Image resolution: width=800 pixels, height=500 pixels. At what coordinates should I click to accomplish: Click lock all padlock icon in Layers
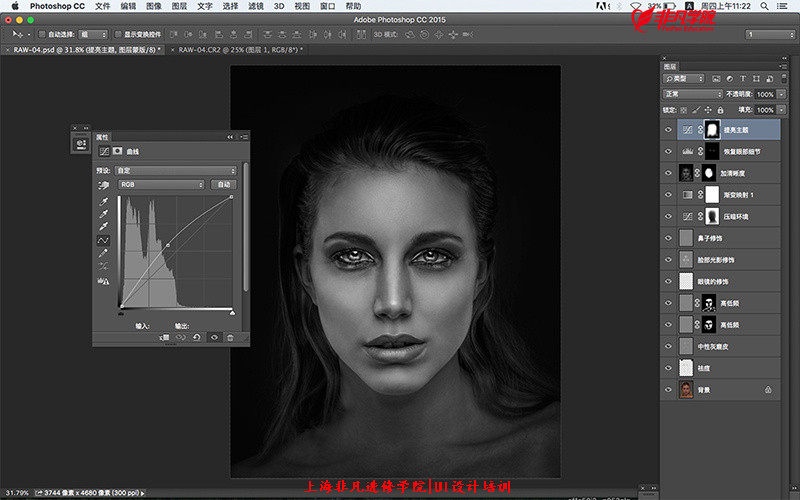720,110
